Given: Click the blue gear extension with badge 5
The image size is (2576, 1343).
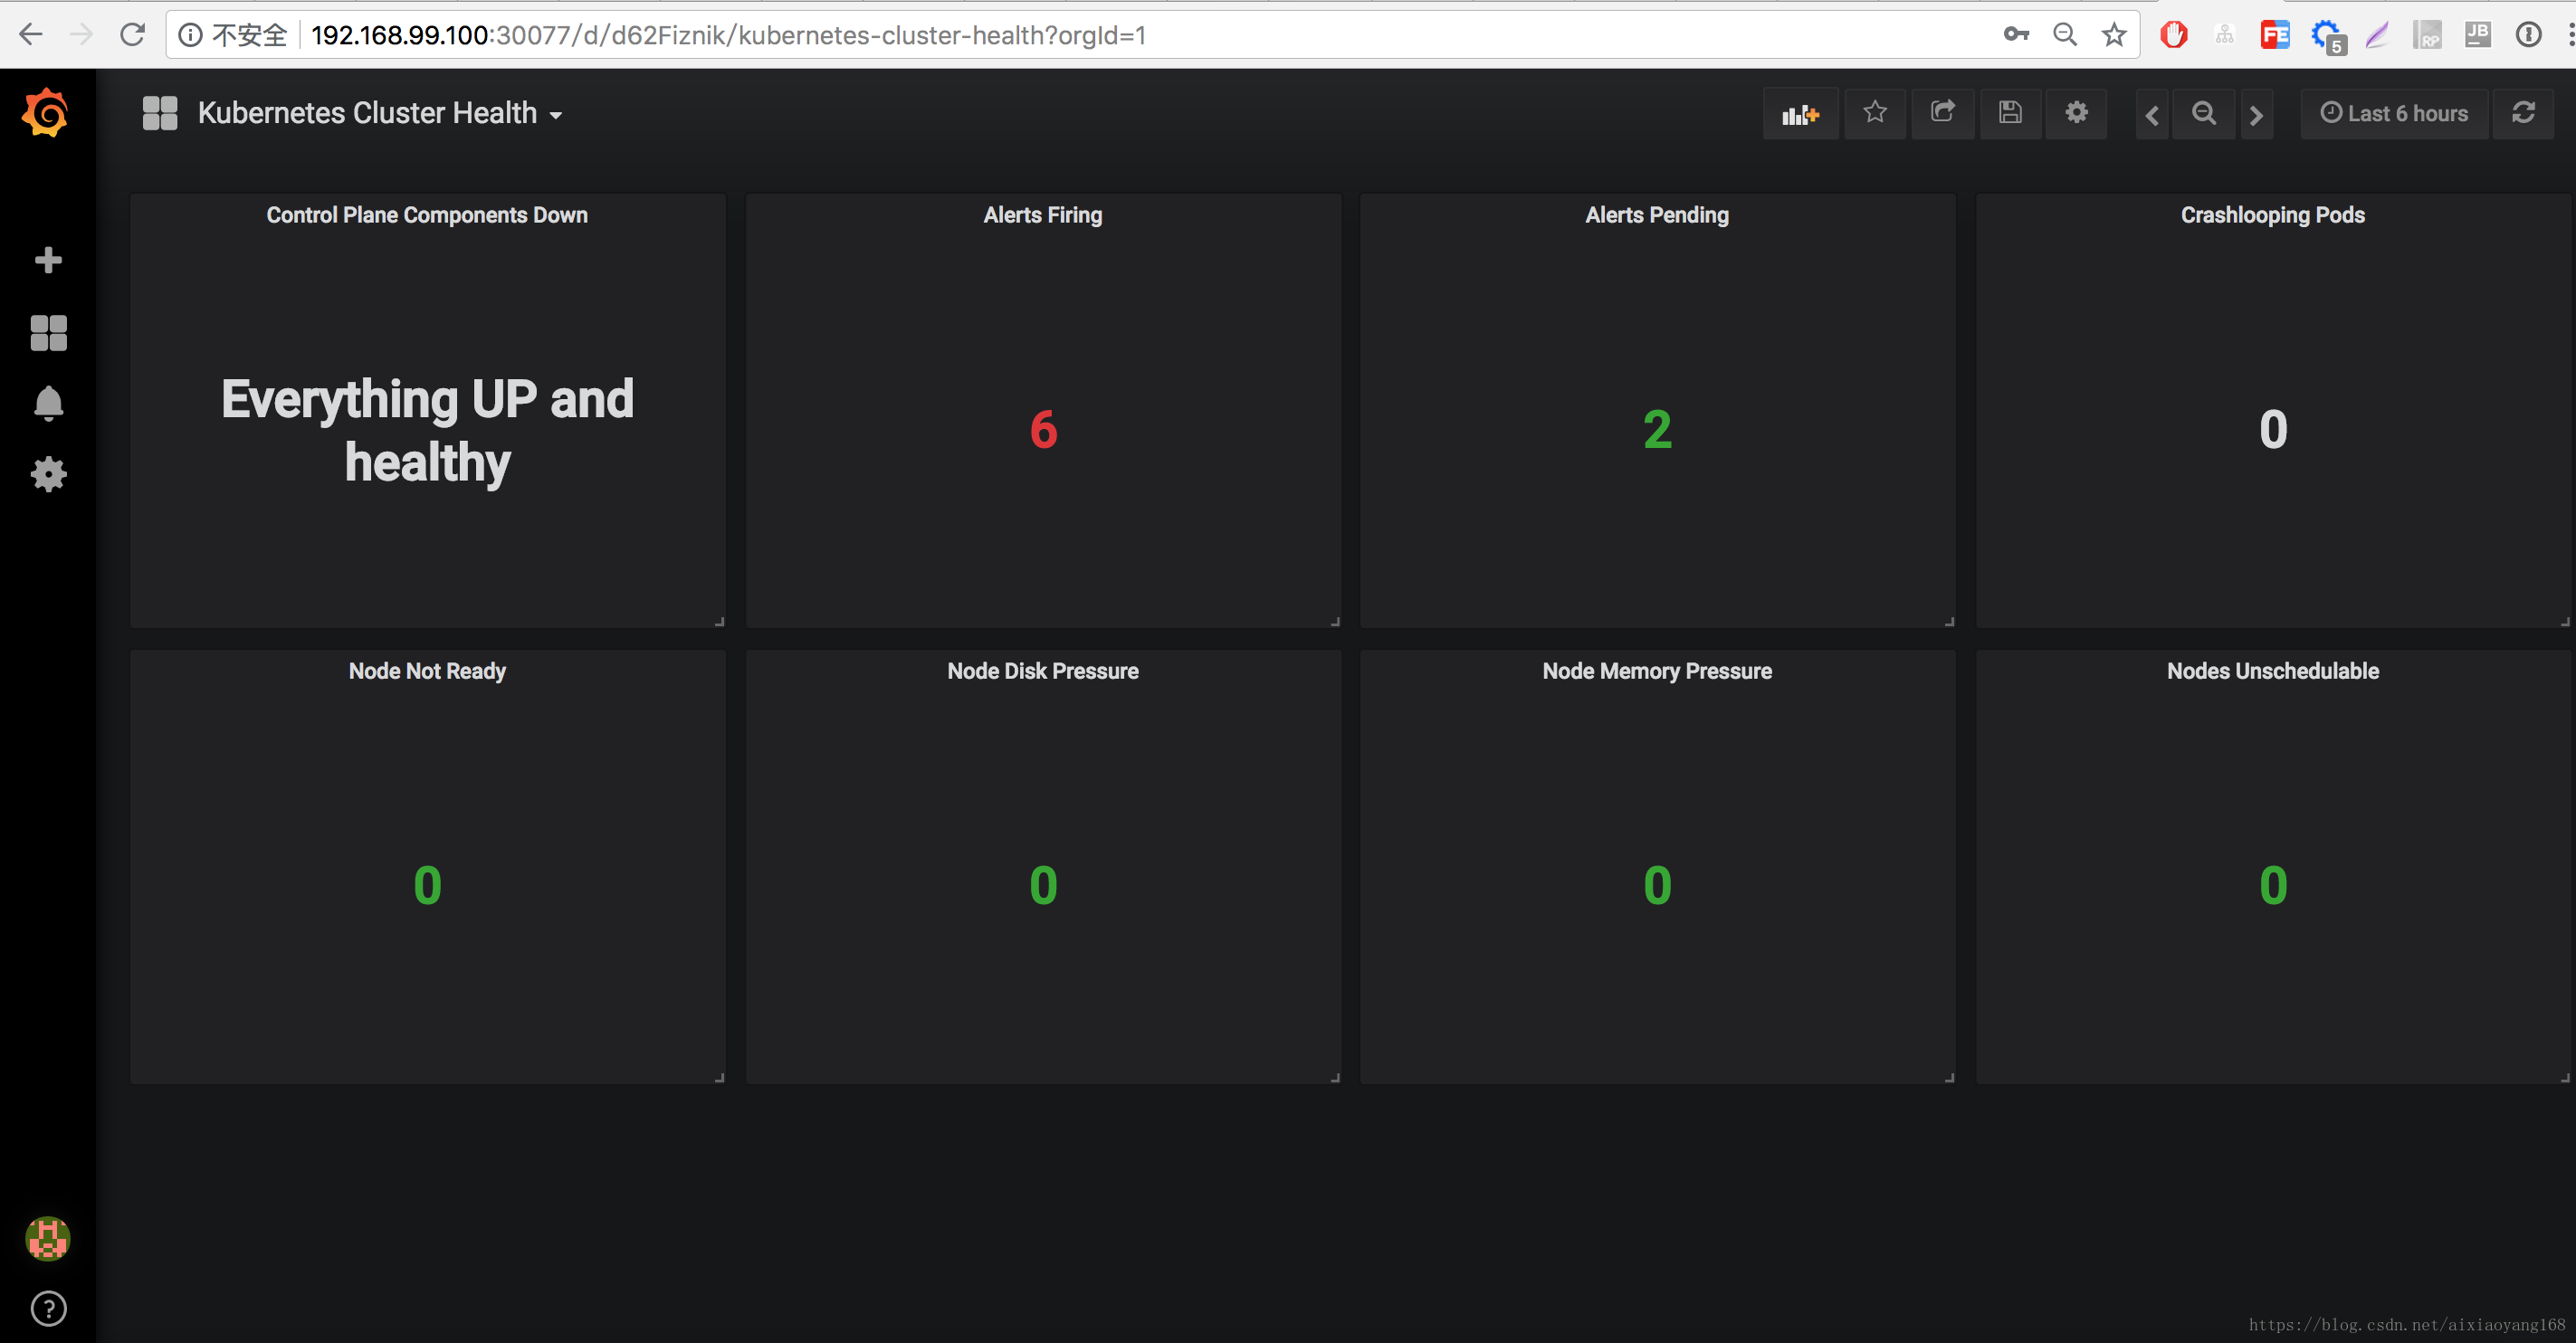Looking at the screenshot, I should point(2328,37).
